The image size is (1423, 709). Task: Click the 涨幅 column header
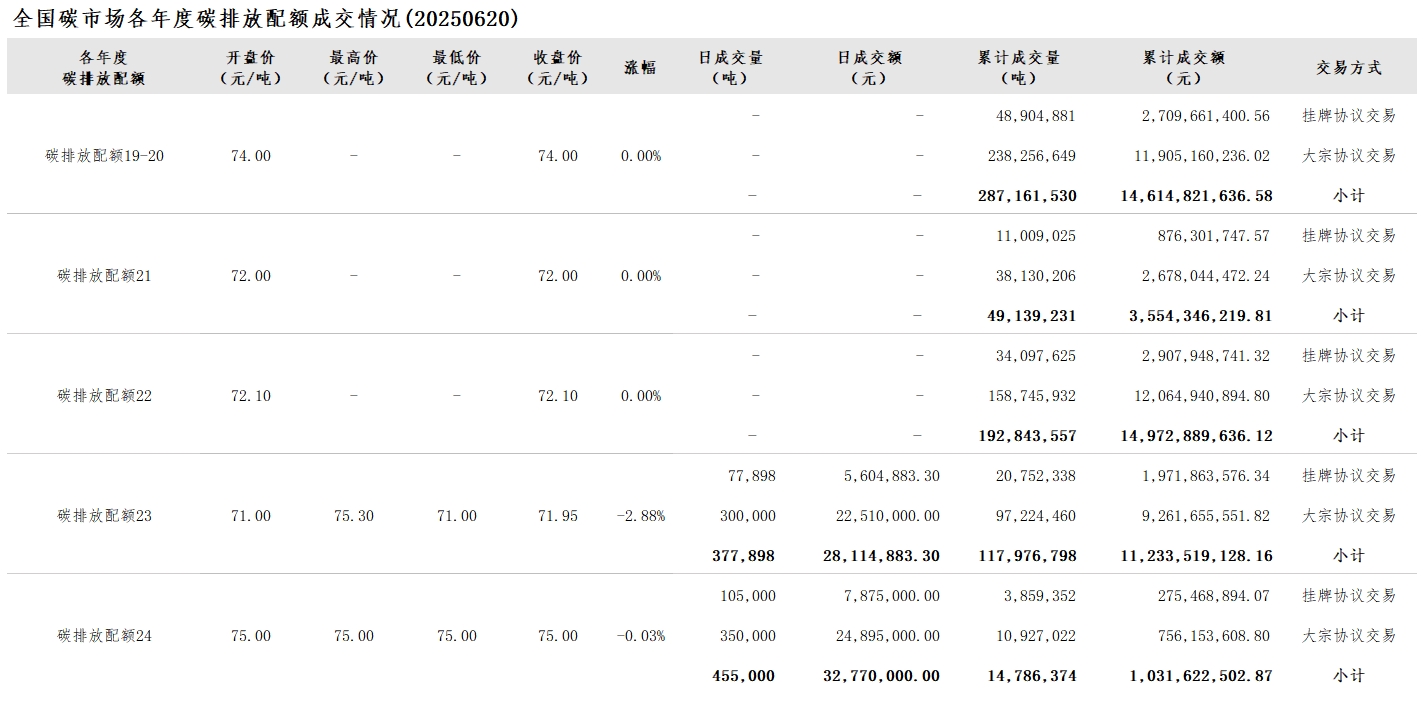coord(640,68)
